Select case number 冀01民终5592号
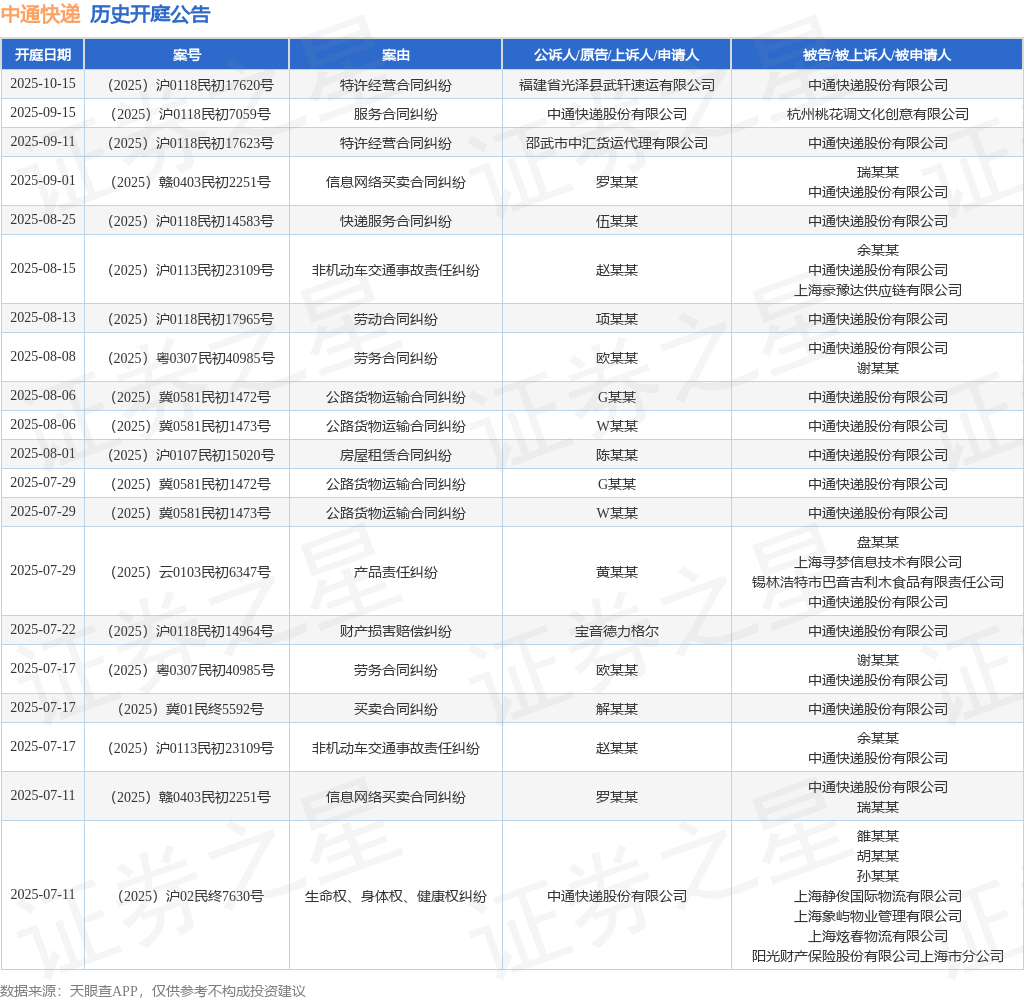The image size is (1024, 1000). tap(191, 709)
